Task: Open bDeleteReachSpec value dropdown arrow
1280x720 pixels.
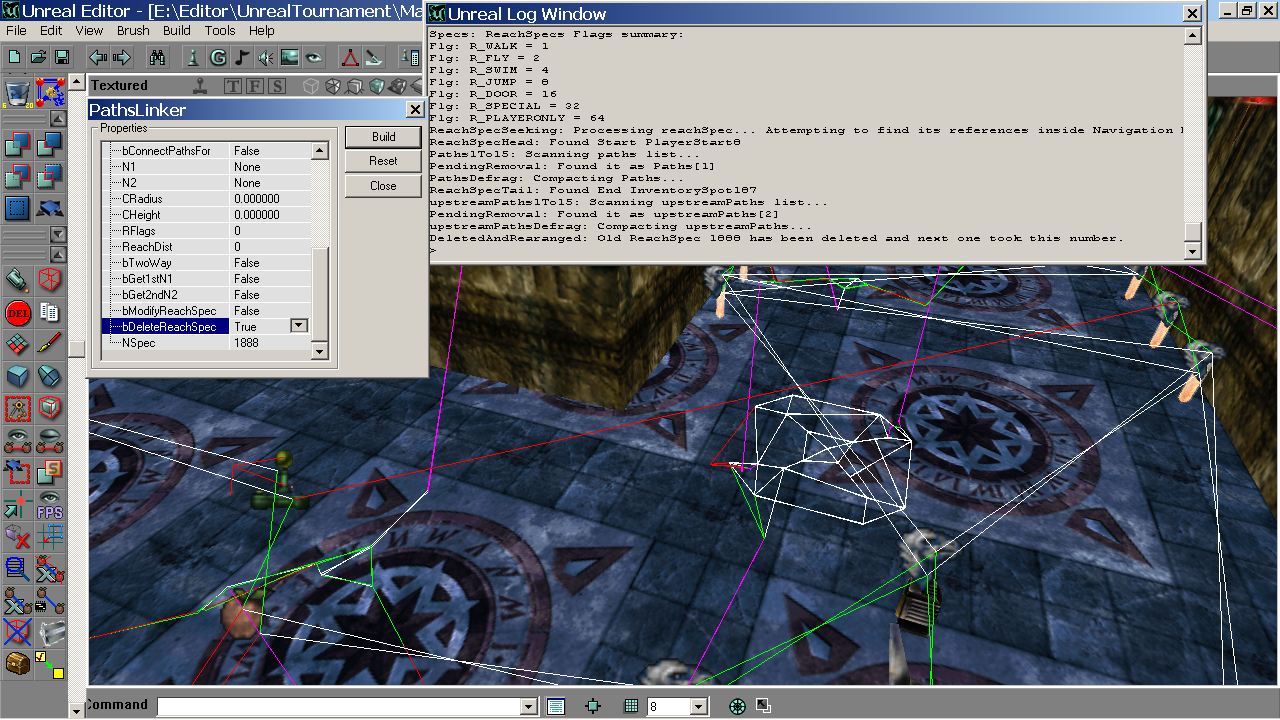Action: (x=298, y=326)
